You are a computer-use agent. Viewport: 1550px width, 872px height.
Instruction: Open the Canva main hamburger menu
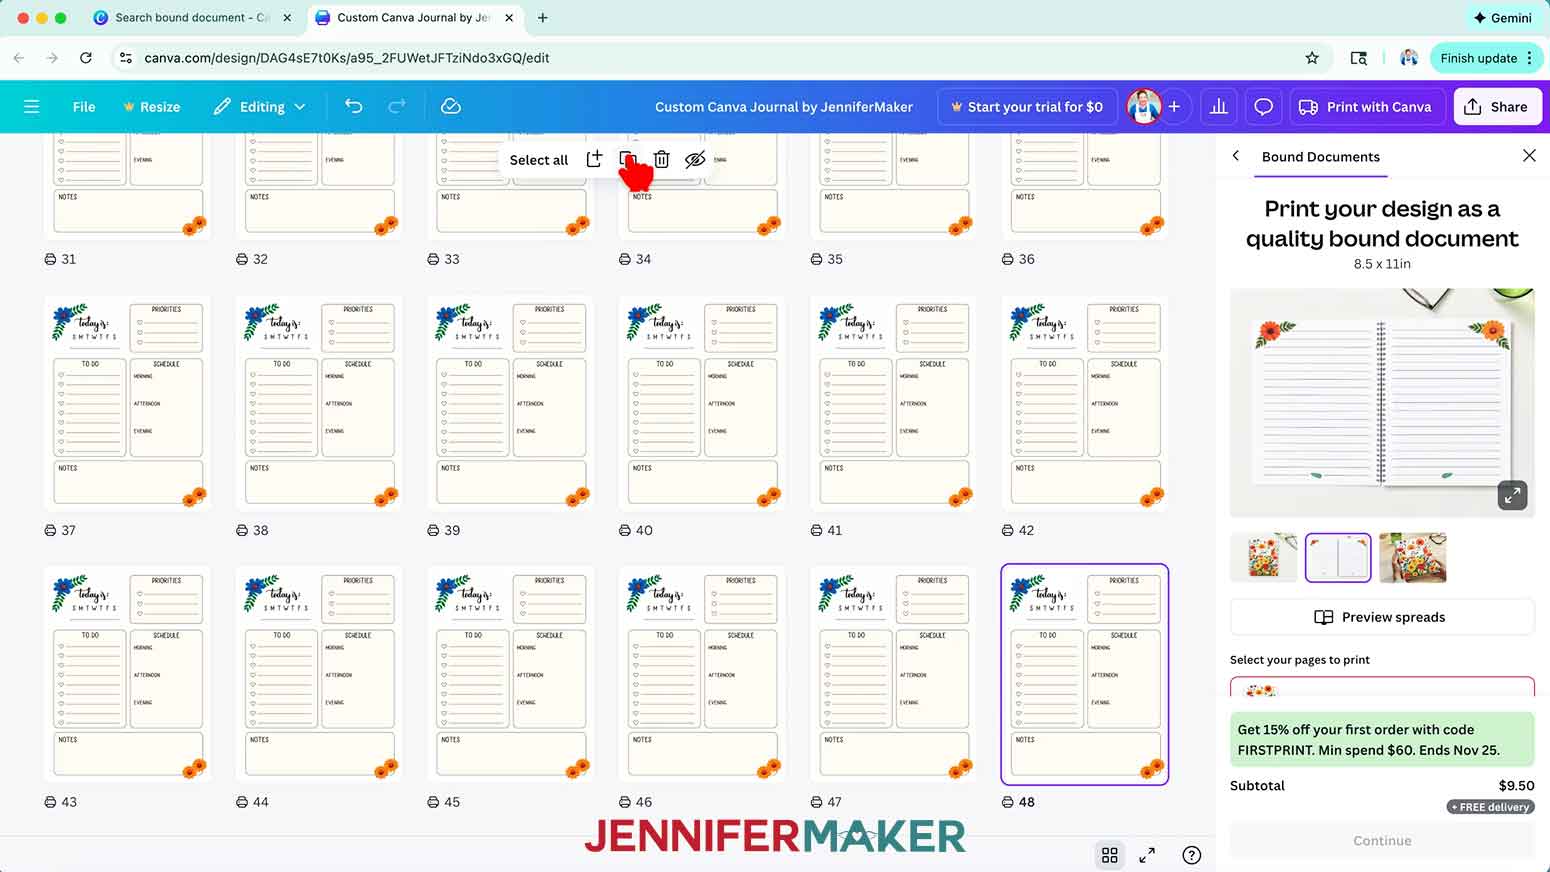pyautogui.click(x=32, y=106)
